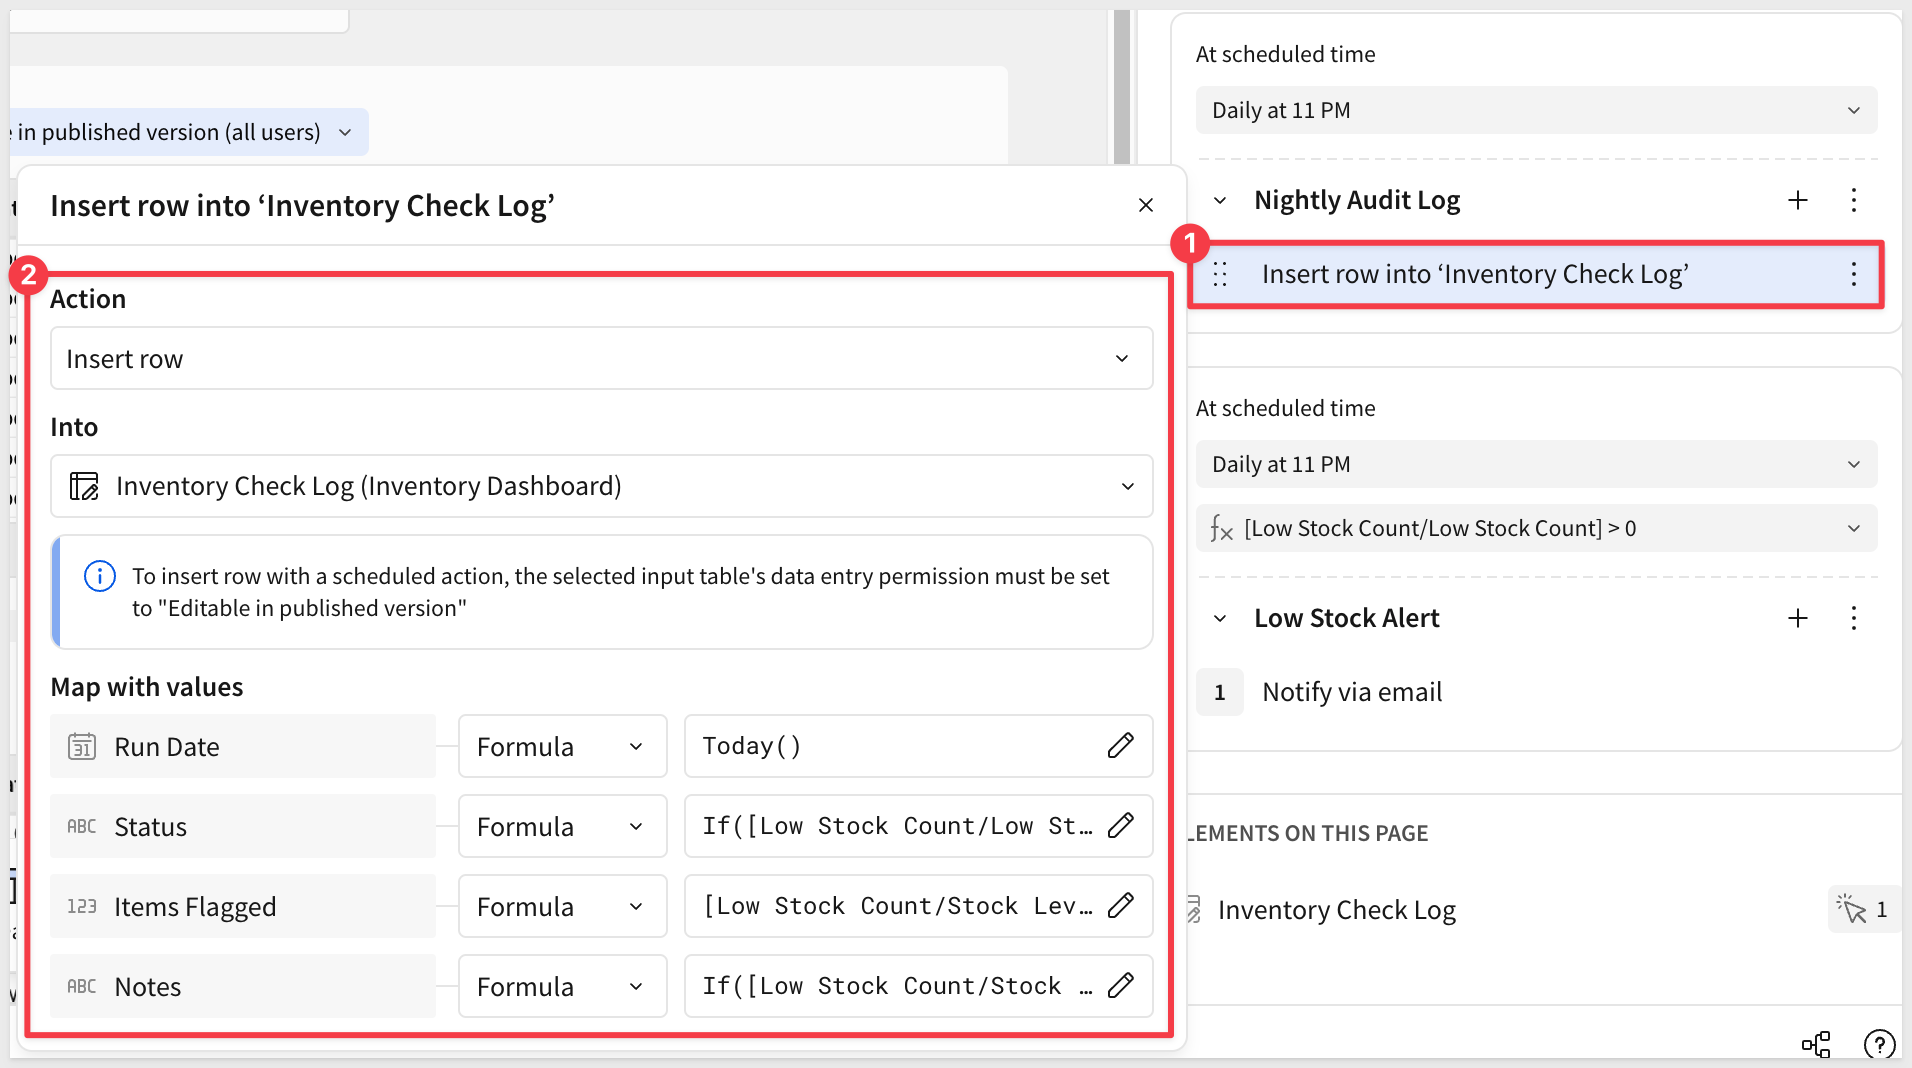
Task: Open the Action type dropdown
Action: click(x=601, y=359)
